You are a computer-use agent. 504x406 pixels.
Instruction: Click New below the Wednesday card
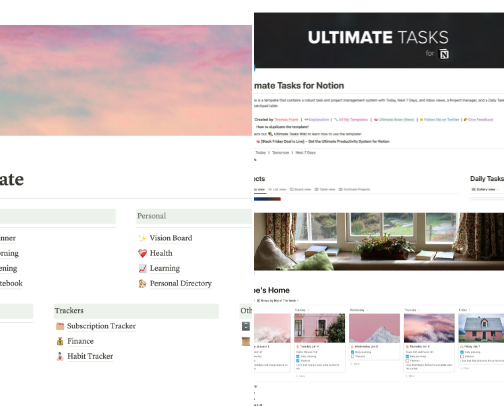click(x=356, y=364)
